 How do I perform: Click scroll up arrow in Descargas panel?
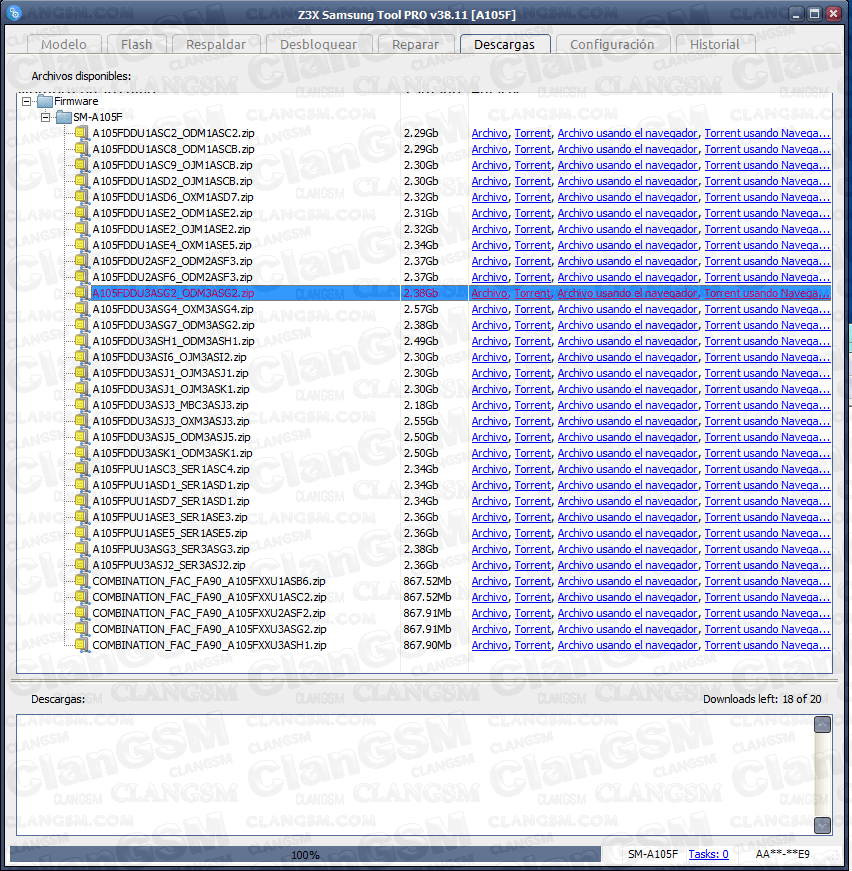click(823, 724)
